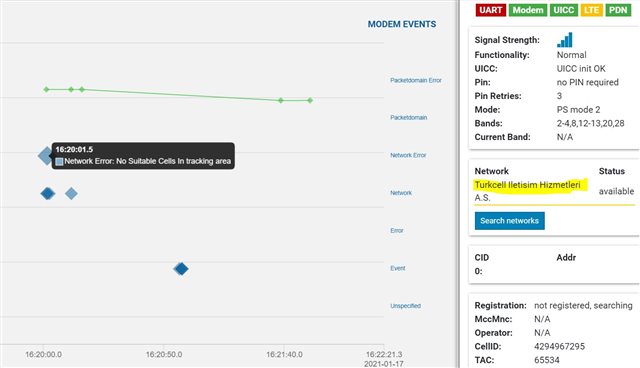Screen dimensions: 640x368
Task: Click the last green Packetdomain data point
Action: pos(310,100)
